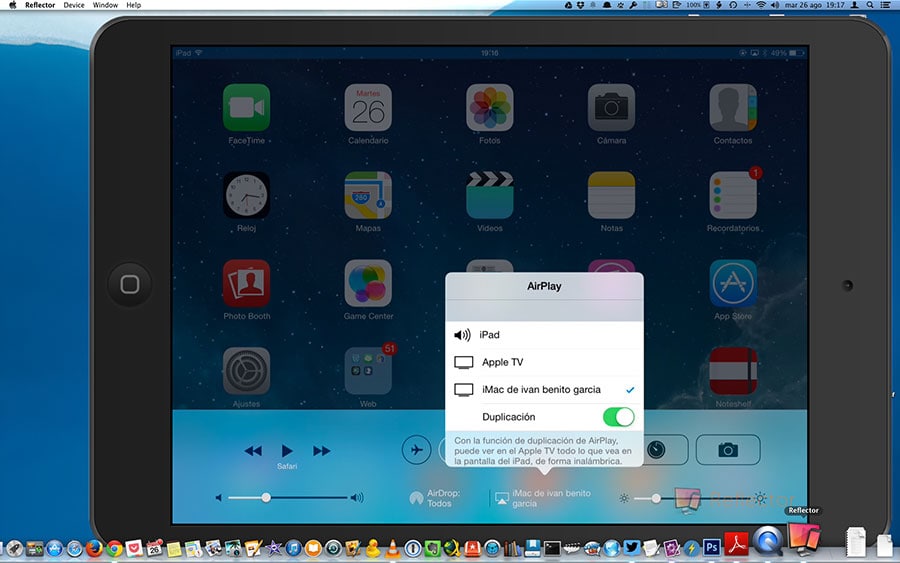Viewport: 900px width, 563px height.
Task: Open Notification Center in menu bar
Action: click(886, 5)
